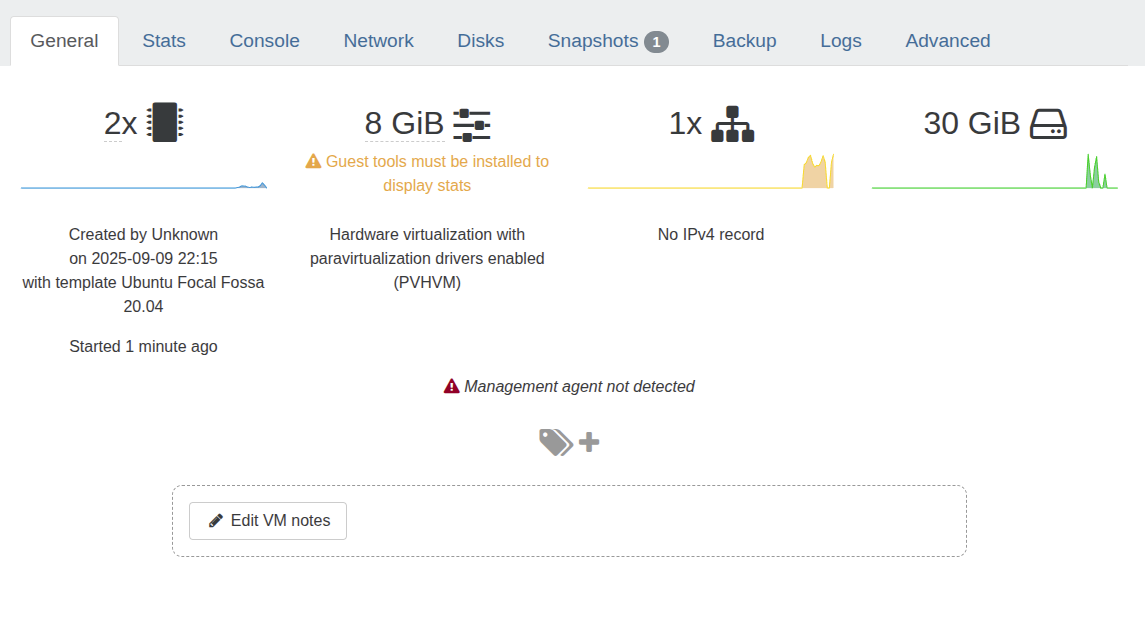
Task: Click the disk activity sparkline graph
Action: coord(994,175)
